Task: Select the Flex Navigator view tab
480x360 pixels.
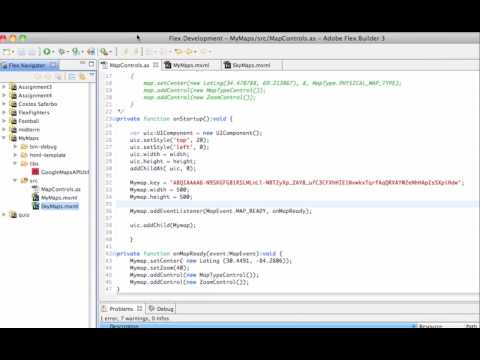Action: coord(29,65)
